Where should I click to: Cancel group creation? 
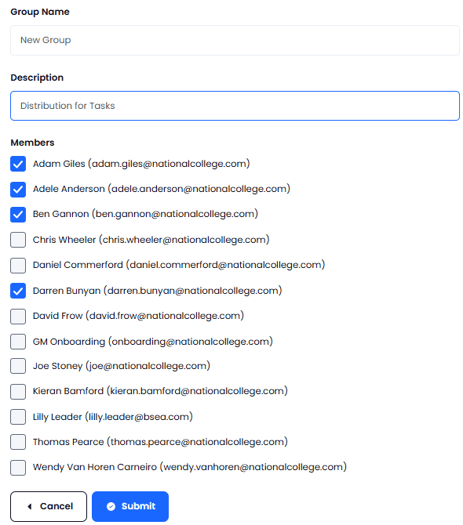(49, 506)
